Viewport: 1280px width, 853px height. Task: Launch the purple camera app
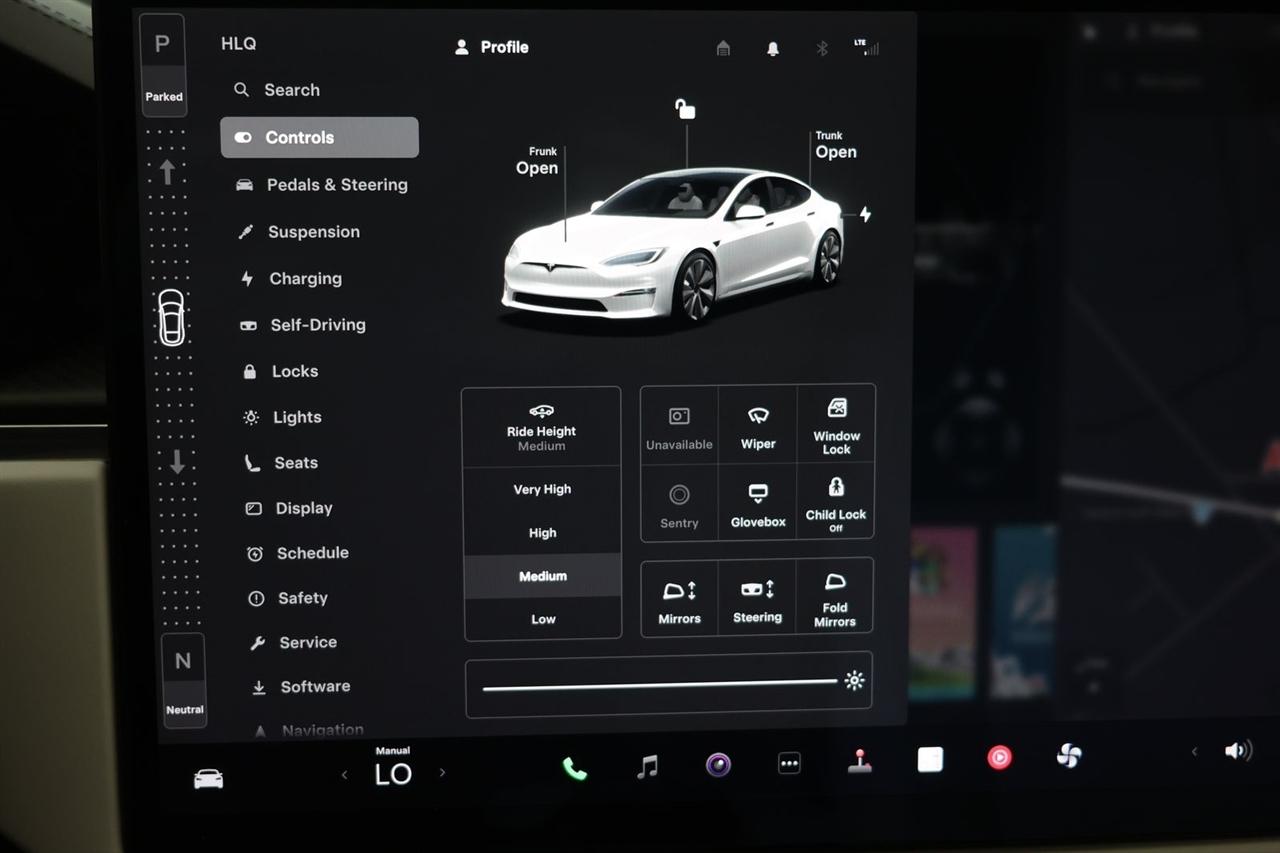coord(718,765)
